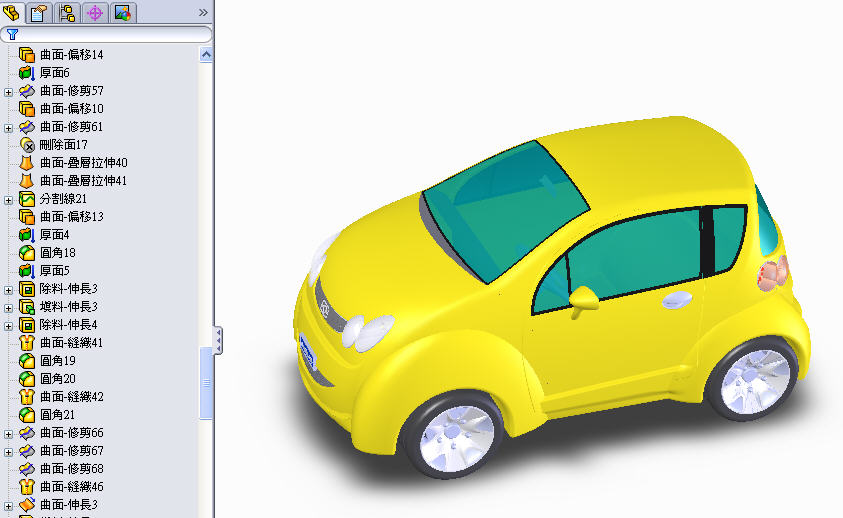Select the 曲面-修剪68 feature name
Viewport: 843px width, 518px height.
[72, 469]
